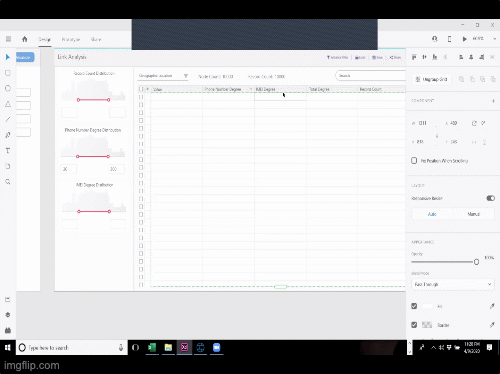The width and height of the screenshot is (500, 374).
Task: Click the Windows Start button
Action: [x=8, y=348]
